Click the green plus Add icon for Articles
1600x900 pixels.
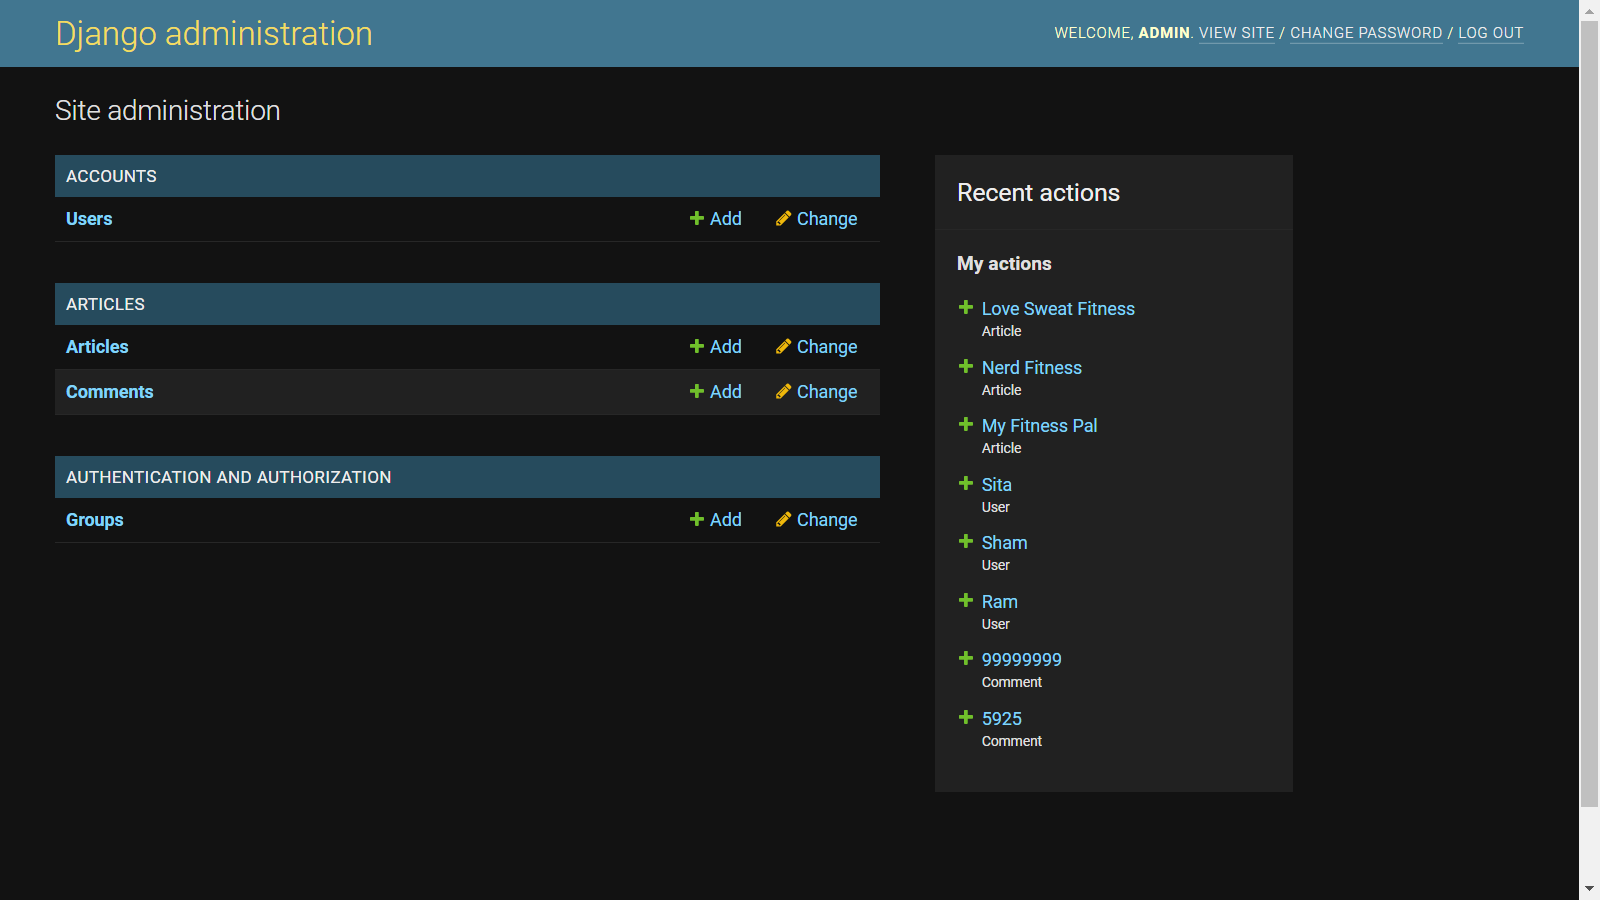click(x=697, y=346)
